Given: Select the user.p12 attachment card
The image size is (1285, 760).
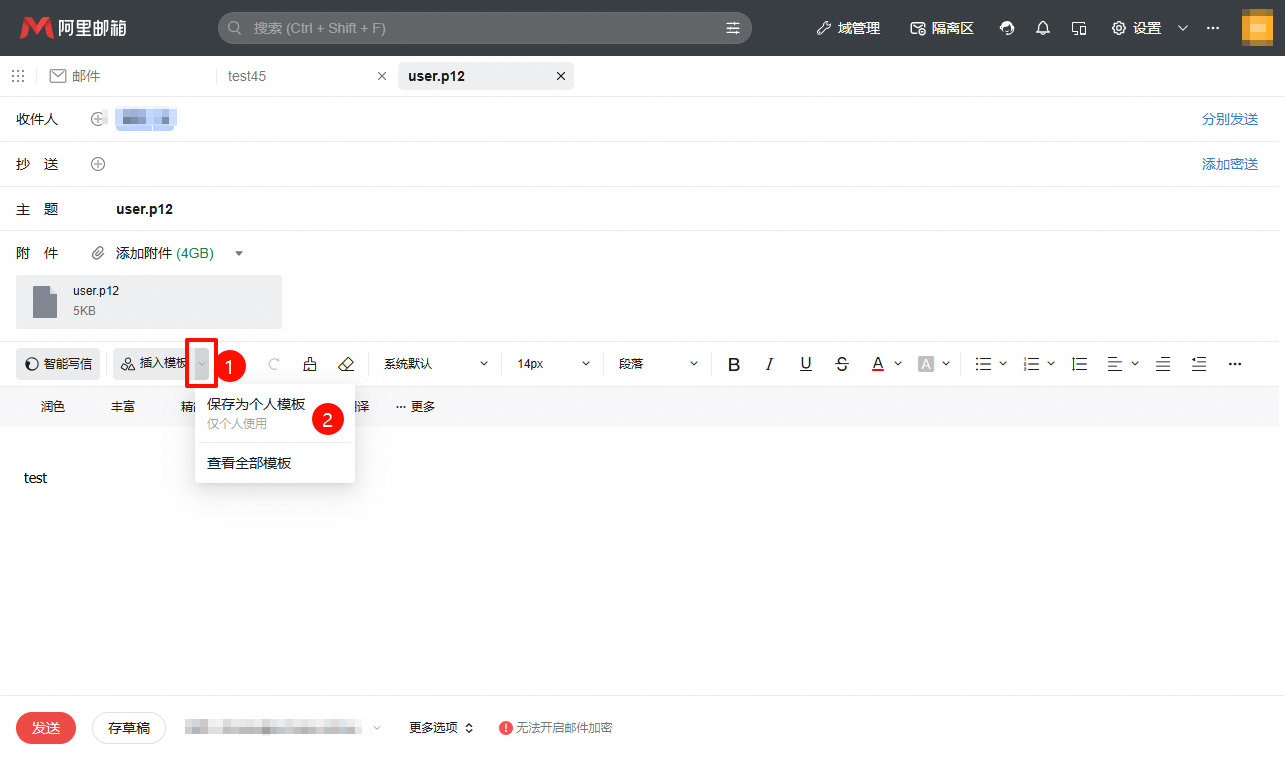Looking at the screenshot, I should click(x=149, y=302).
